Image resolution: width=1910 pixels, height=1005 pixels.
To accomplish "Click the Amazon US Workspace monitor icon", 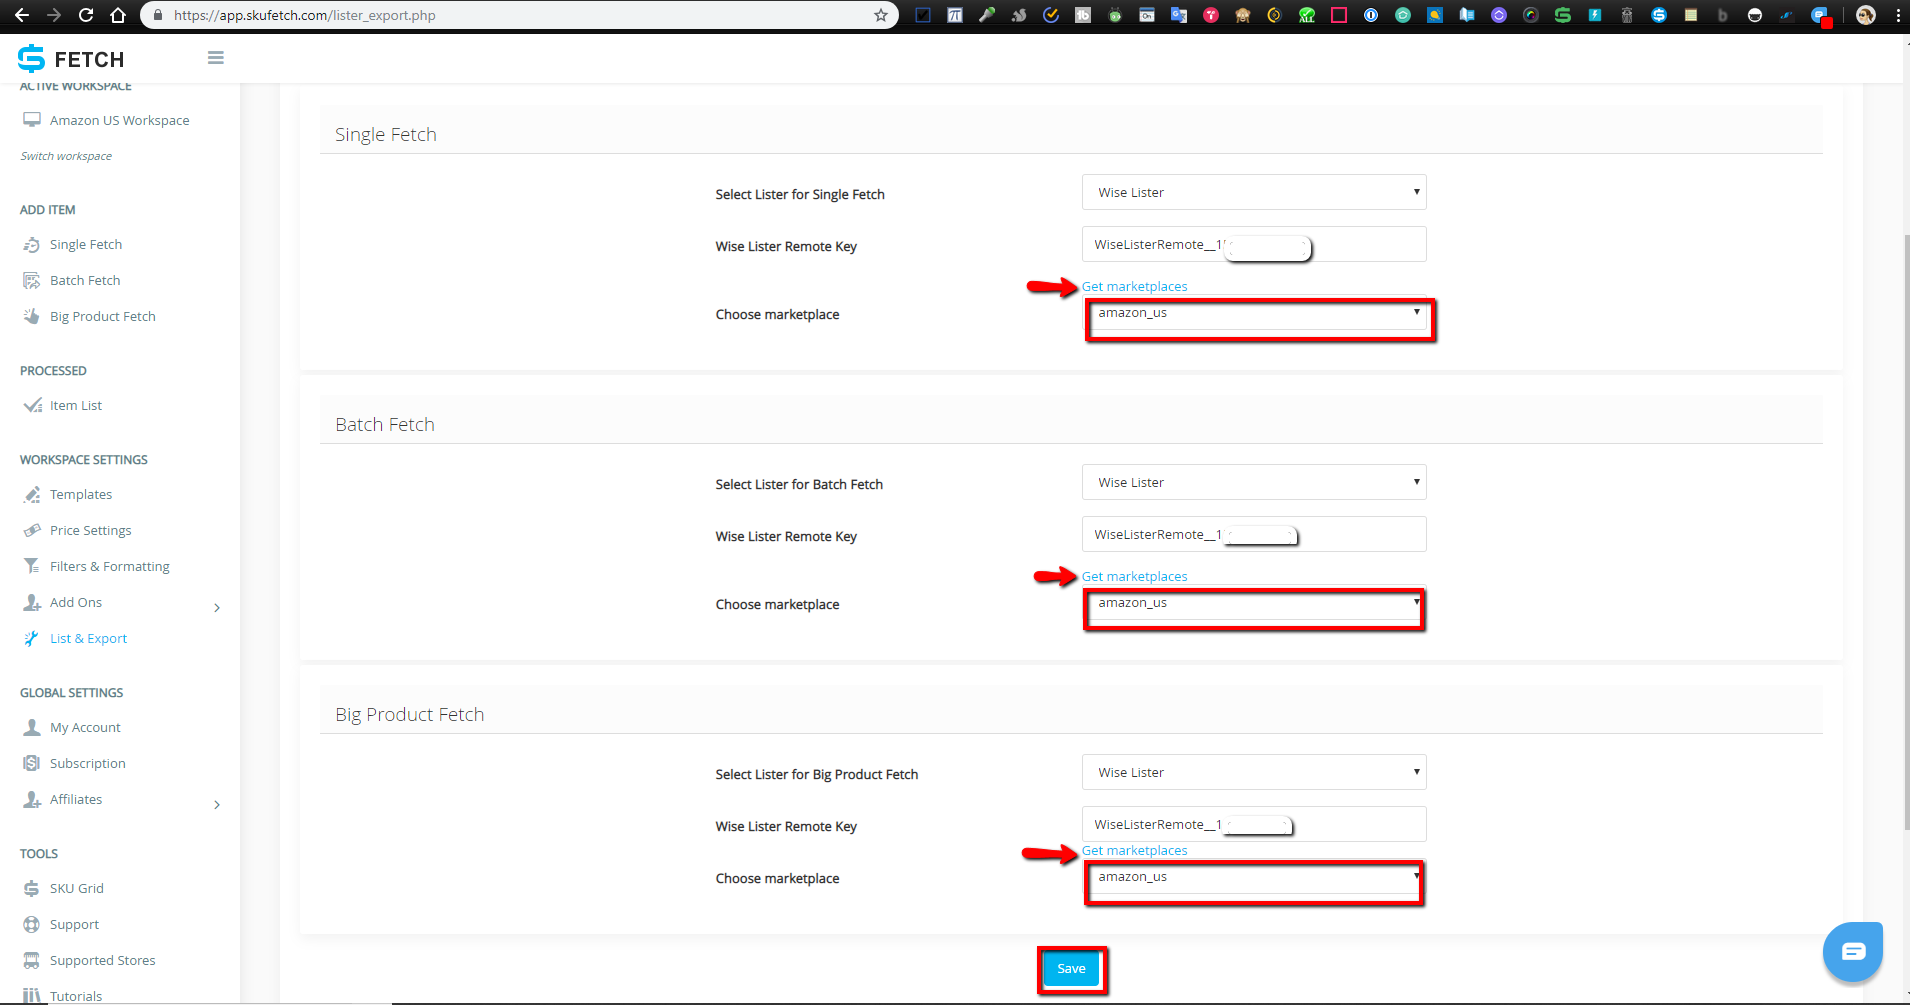I will [x=32, y=120].
